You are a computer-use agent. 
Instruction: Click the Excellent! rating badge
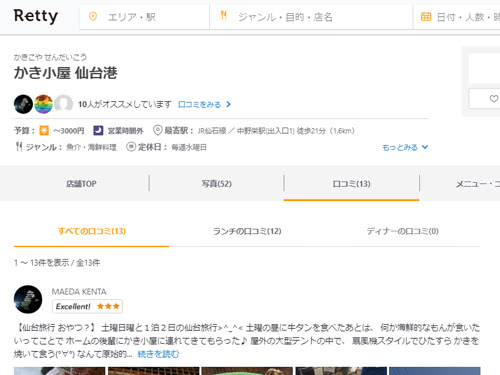(x=87, y=306)
